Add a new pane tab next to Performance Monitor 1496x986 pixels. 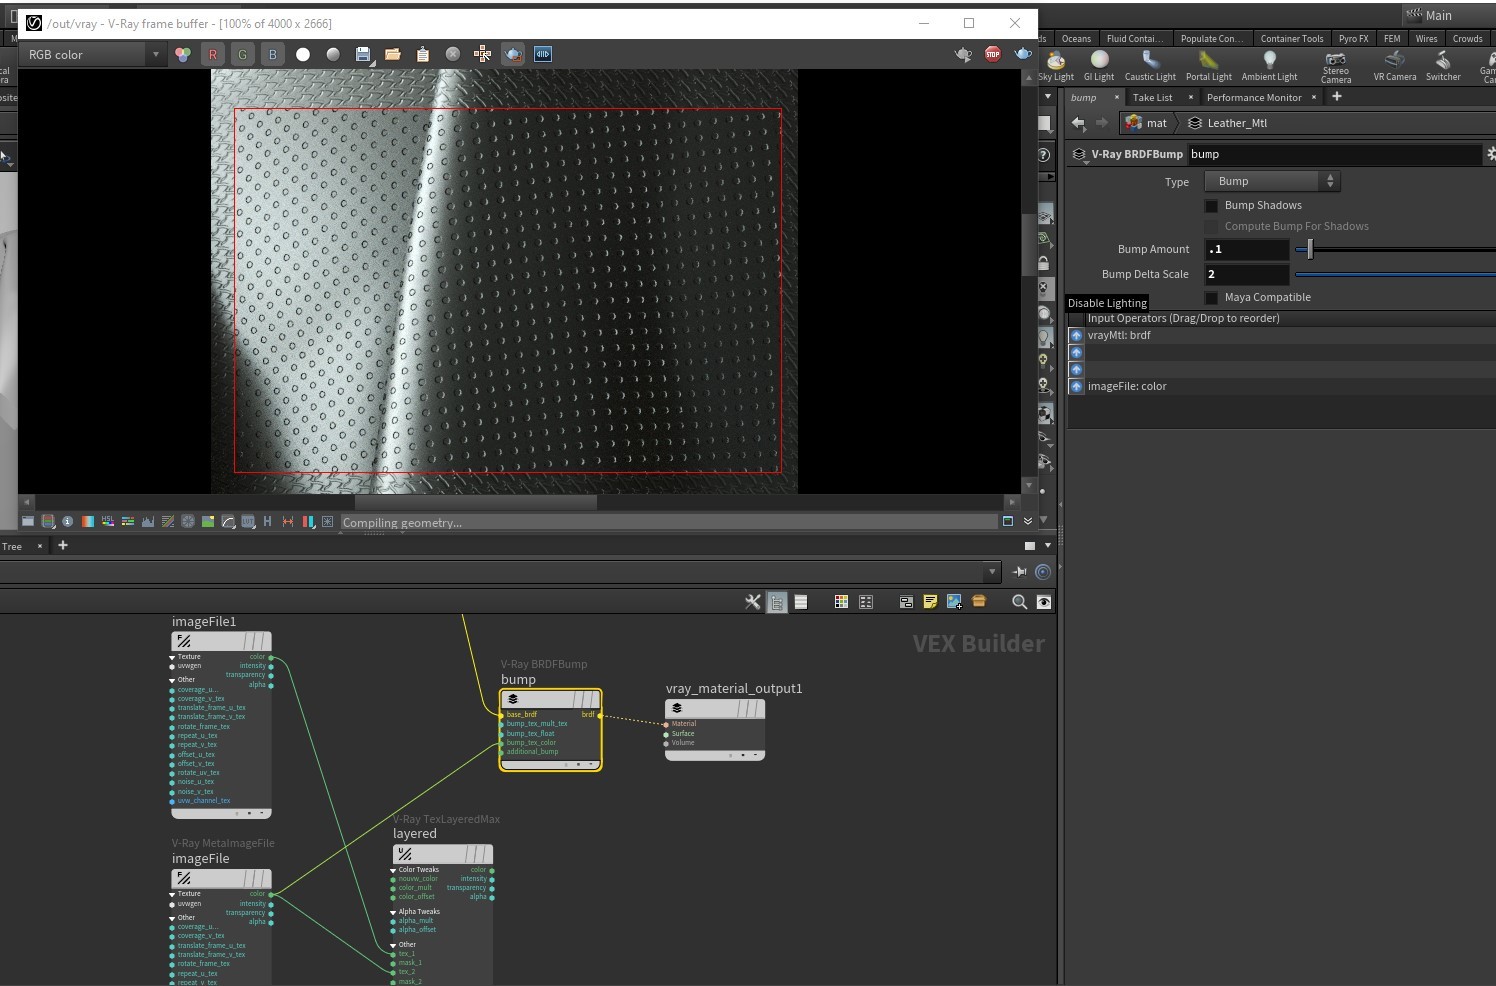1337,97
